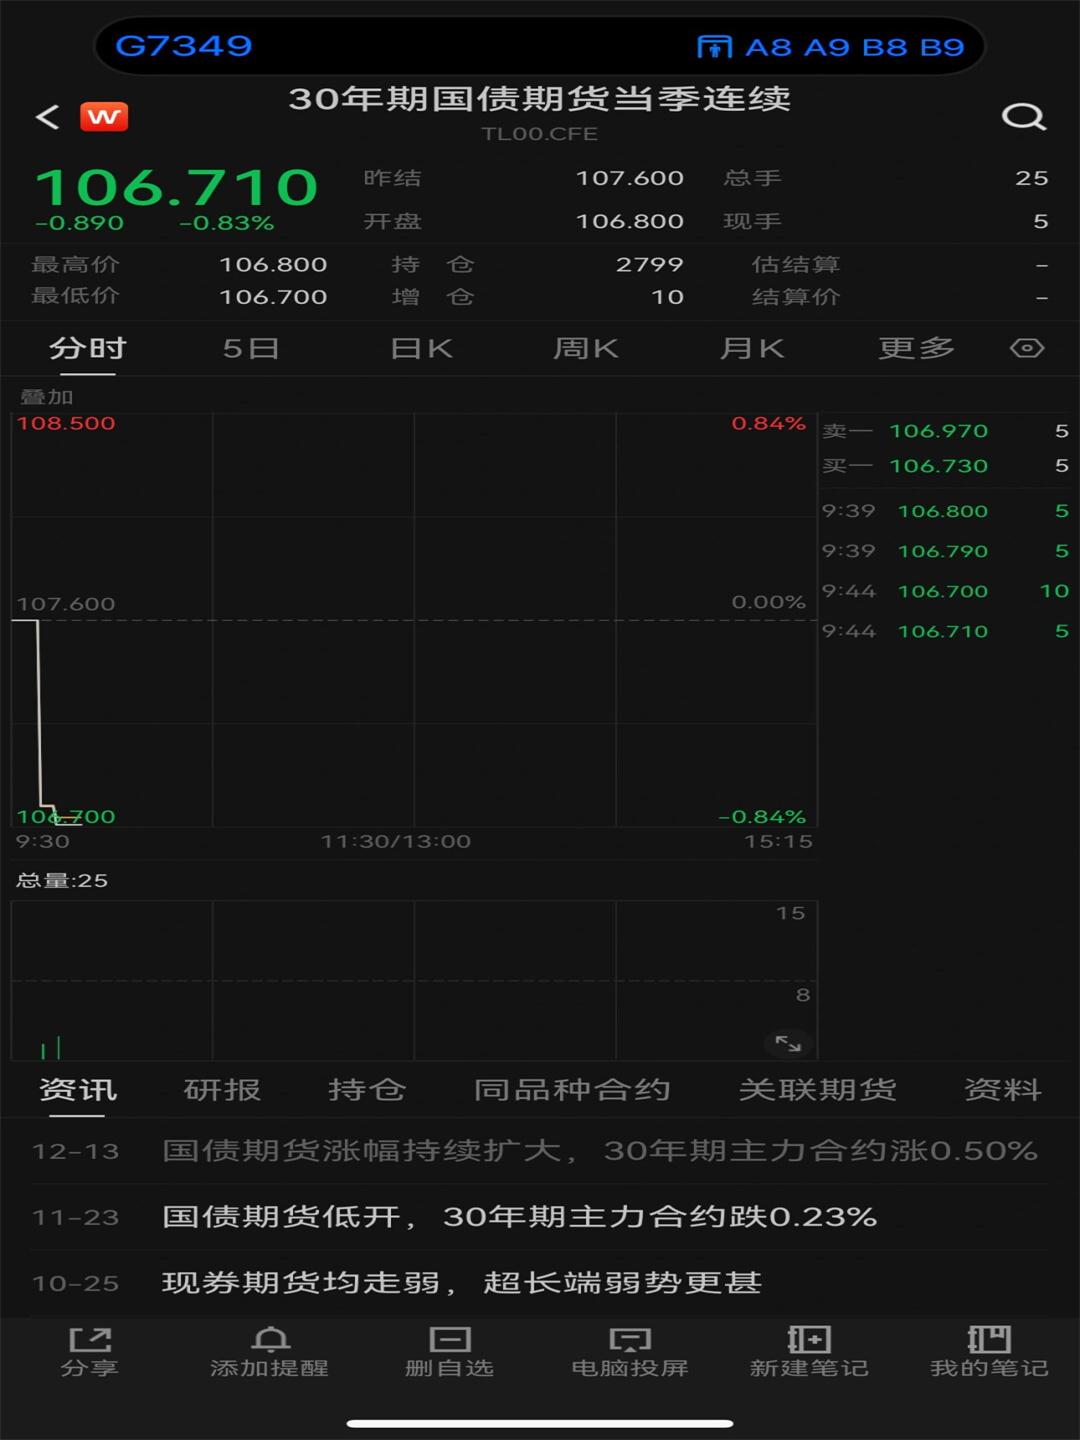Image resolution: width=1080 pixels, height=1440 pixels.
Task: Expand the chart with fullscreen arrows
Action: coord(789,1043)
